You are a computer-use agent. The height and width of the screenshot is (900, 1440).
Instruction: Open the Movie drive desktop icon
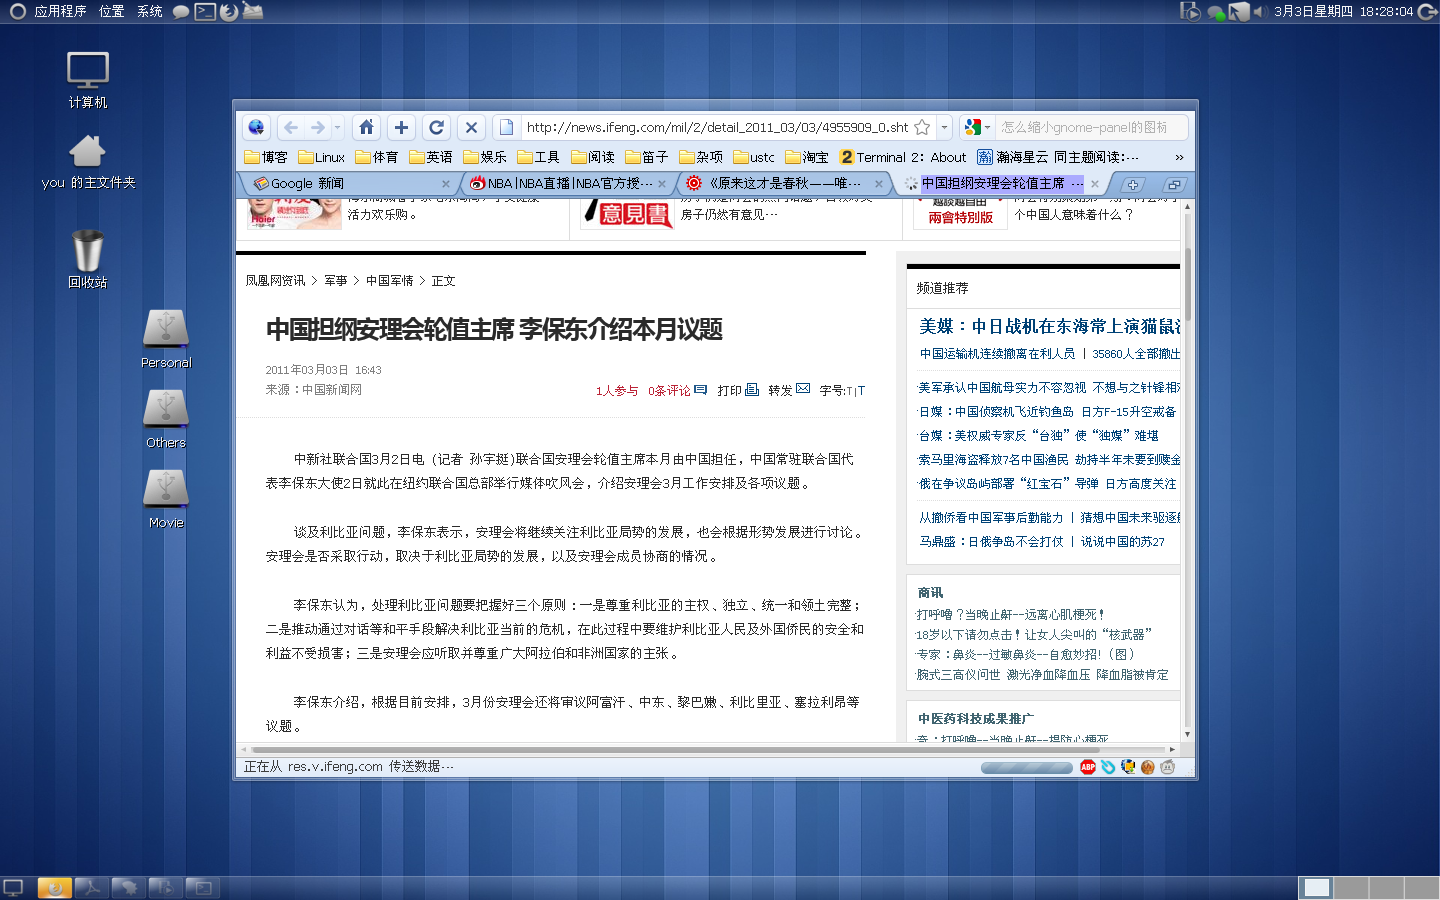166,499
